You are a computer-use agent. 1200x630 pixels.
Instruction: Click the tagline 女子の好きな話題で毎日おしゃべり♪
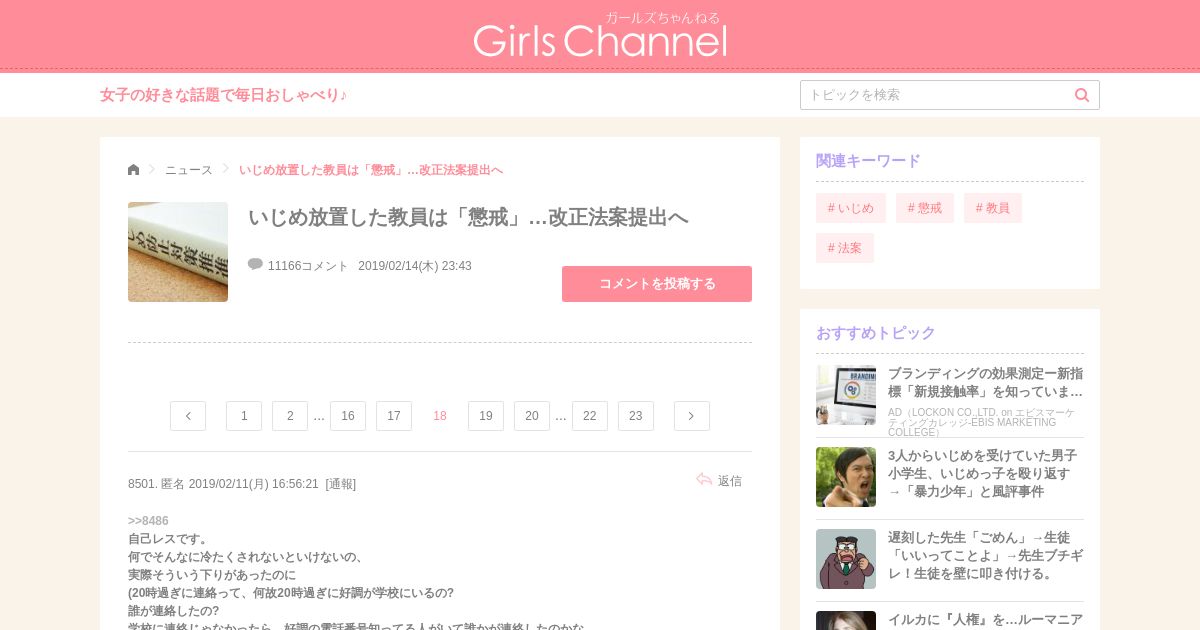click(x=224, y=95)
